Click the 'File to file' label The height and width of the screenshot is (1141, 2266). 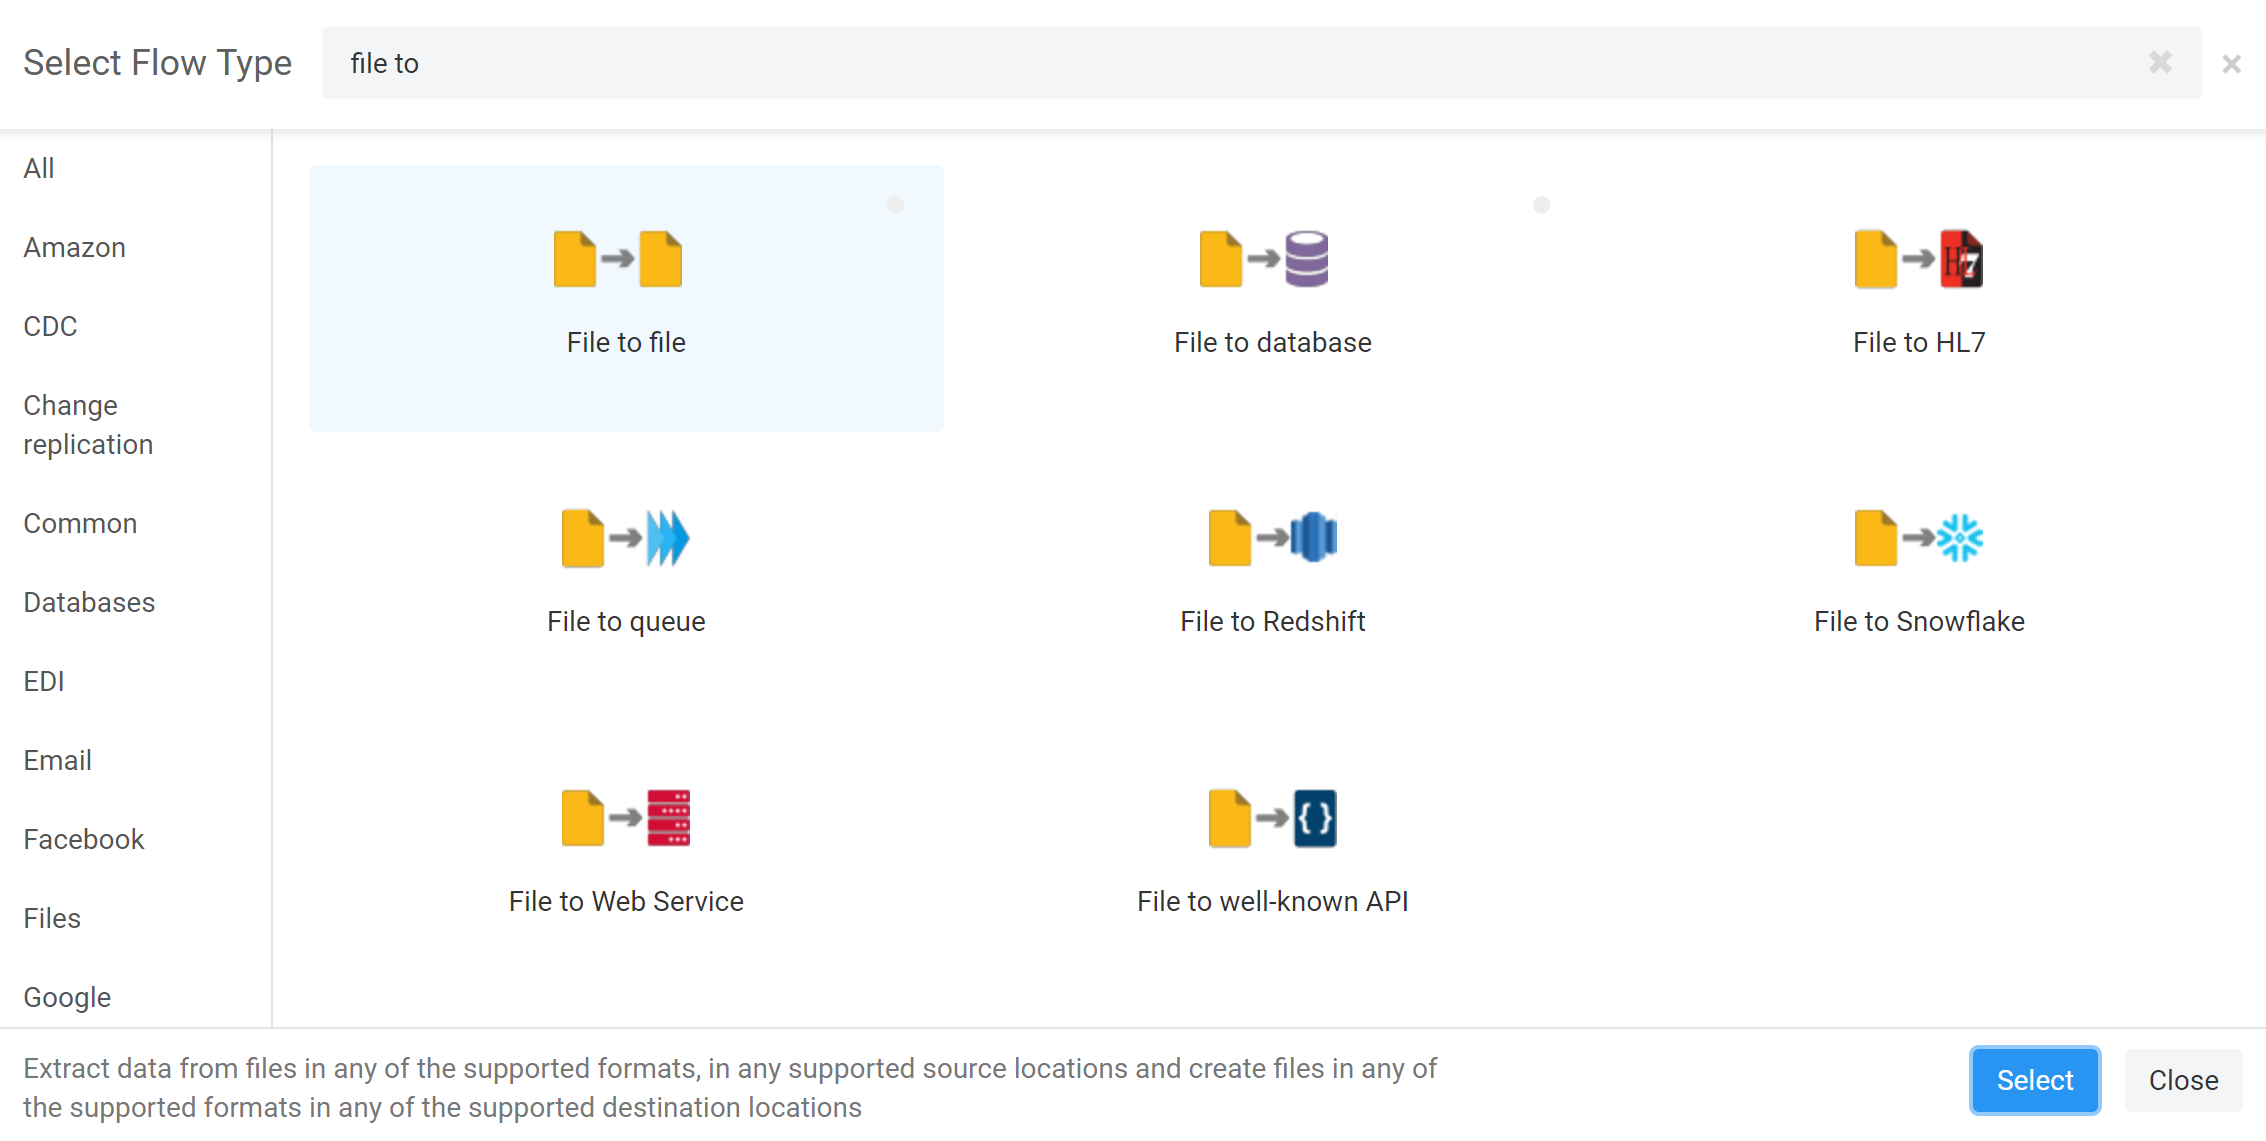626,342
